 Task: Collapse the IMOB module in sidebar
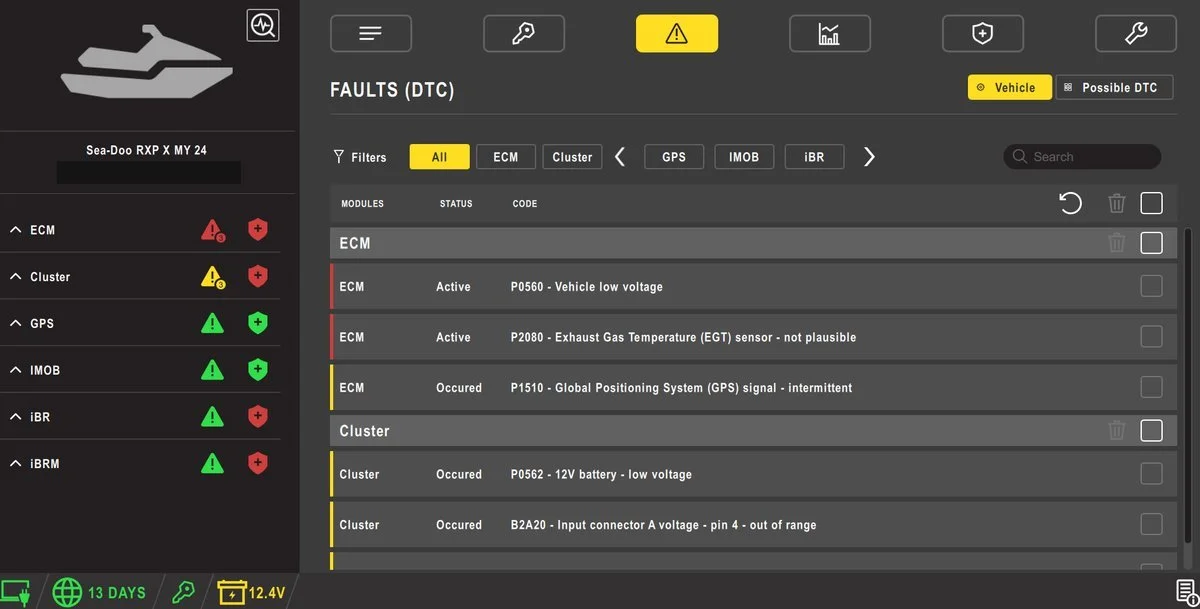16,370
